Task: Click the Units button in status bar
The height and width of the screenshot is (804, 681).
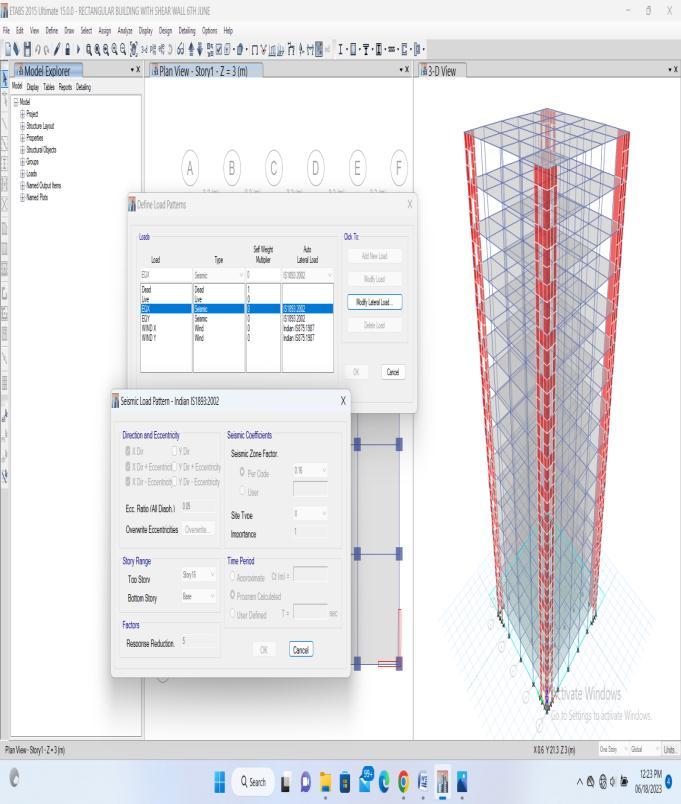Action: pyautogui.click(x=669, y=750)
